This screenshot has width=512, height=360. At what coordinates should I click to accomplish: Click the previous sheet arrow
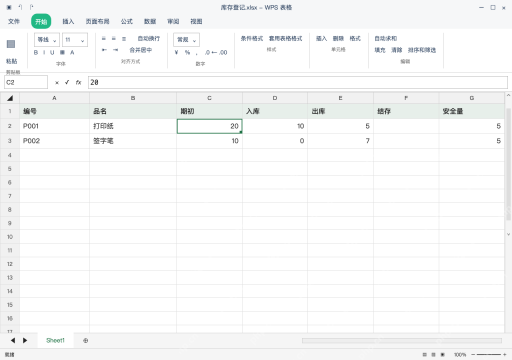click(13, 340)
